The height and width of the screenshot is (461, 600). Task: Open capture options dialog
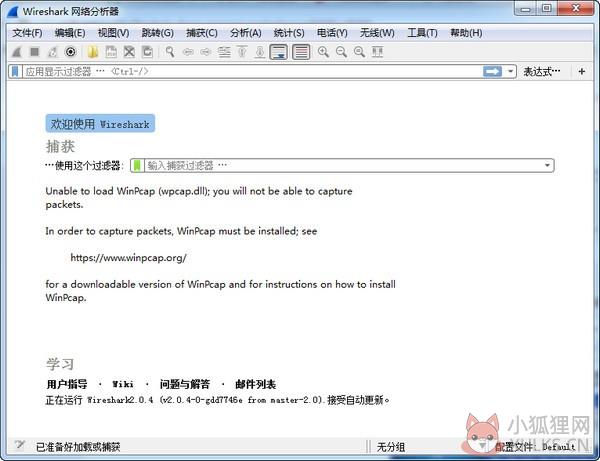(x=71, y=52)
